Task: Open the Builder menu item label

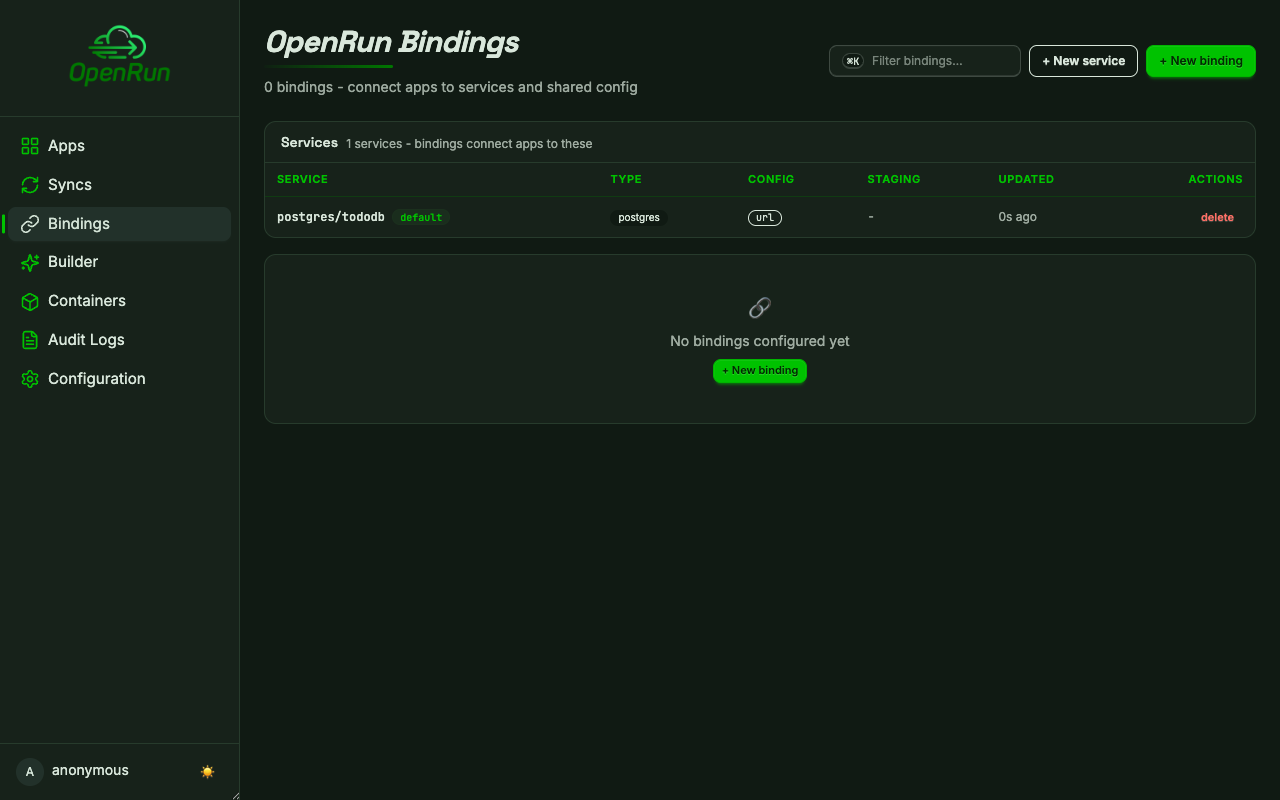Action: 73,262
